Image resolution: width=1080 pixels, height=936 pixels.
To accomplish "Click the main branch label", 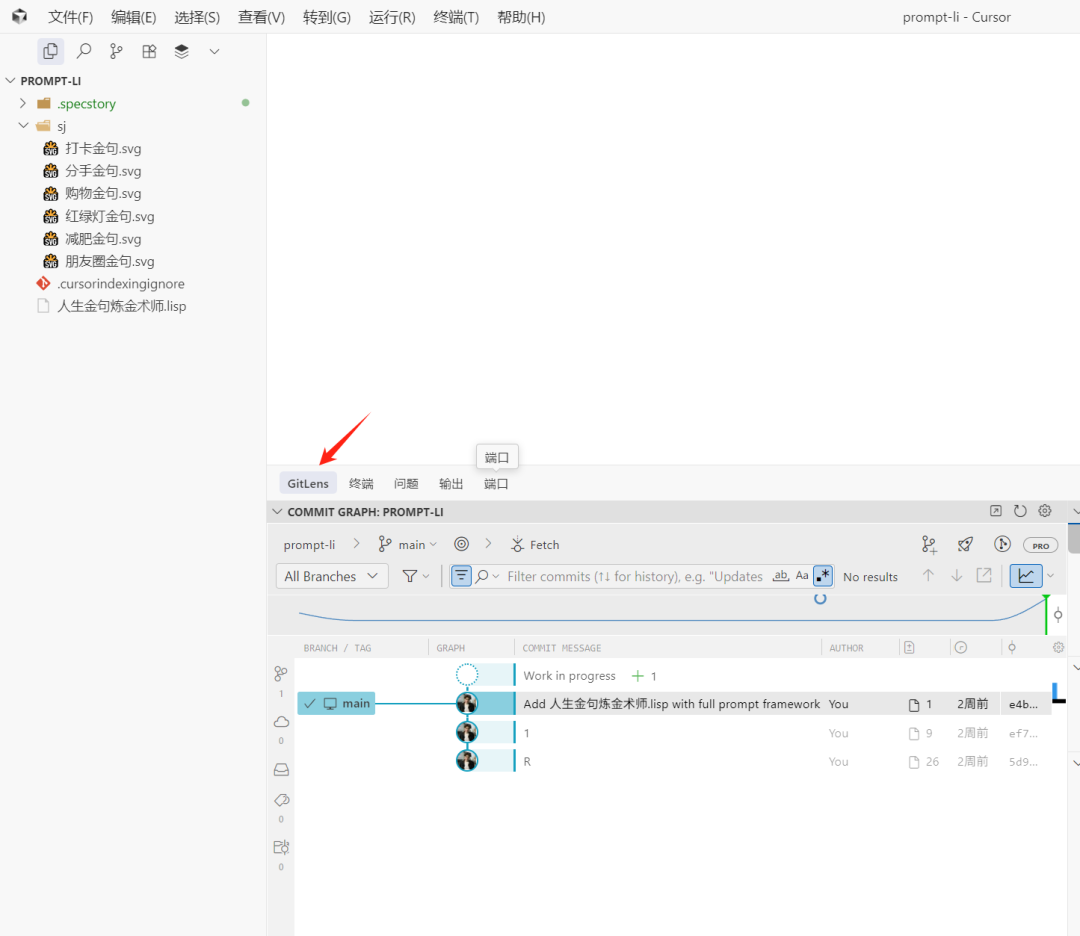I will point(336,703).
